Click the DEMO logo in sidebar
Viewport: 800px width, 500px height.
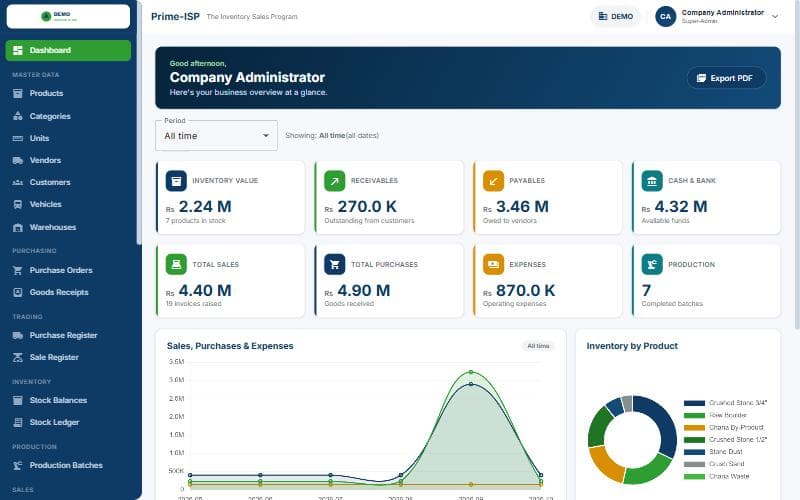68,16
